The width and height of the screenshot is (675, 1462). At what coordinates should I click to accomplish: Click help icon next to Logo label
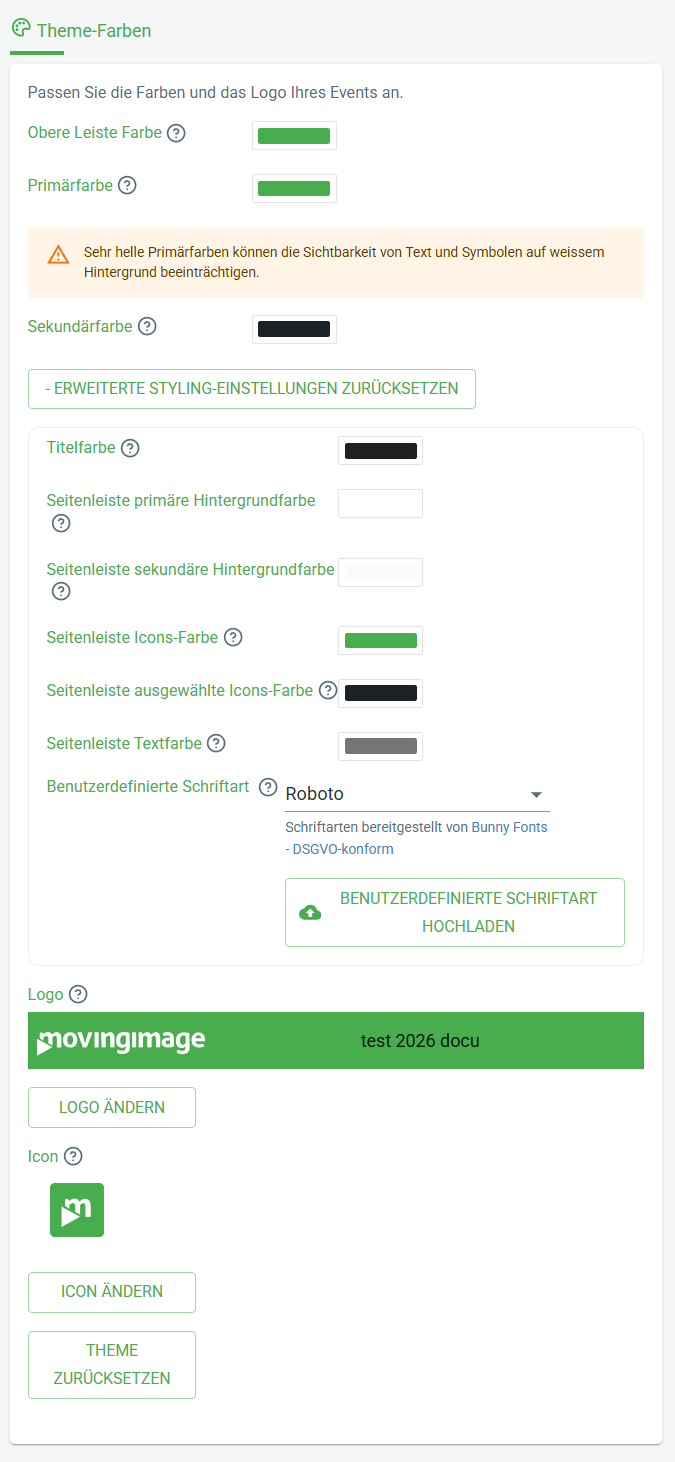pos(78,995)
